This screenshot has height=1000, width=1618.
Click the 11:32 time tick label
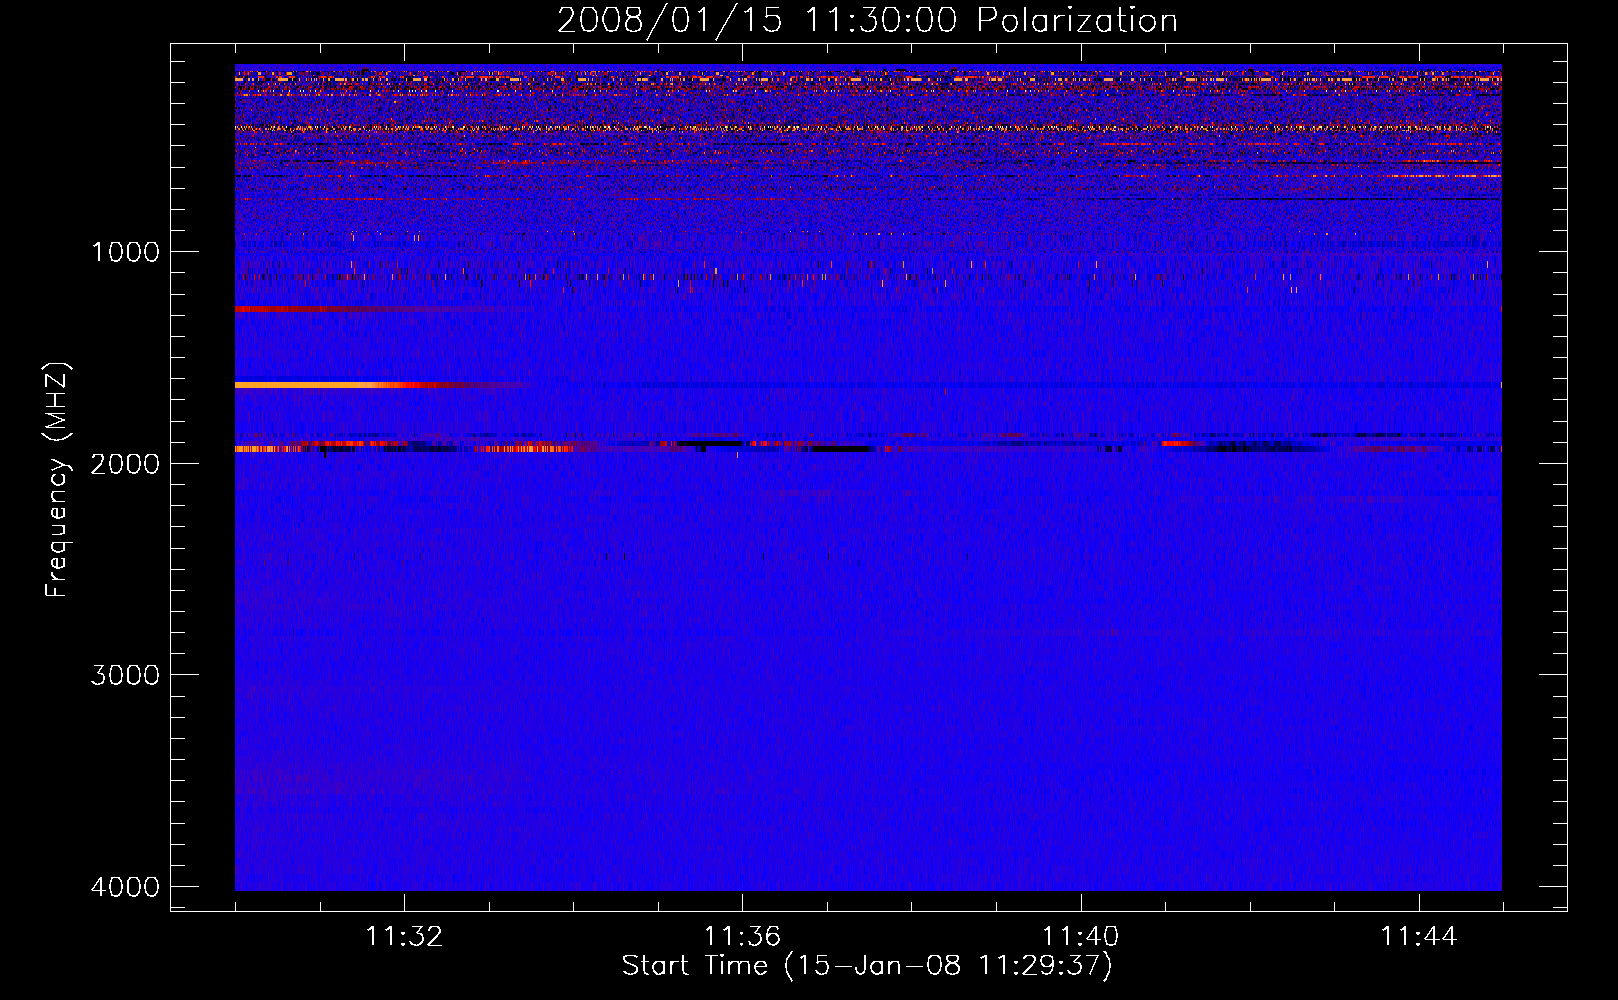click(x=404, y=937)
